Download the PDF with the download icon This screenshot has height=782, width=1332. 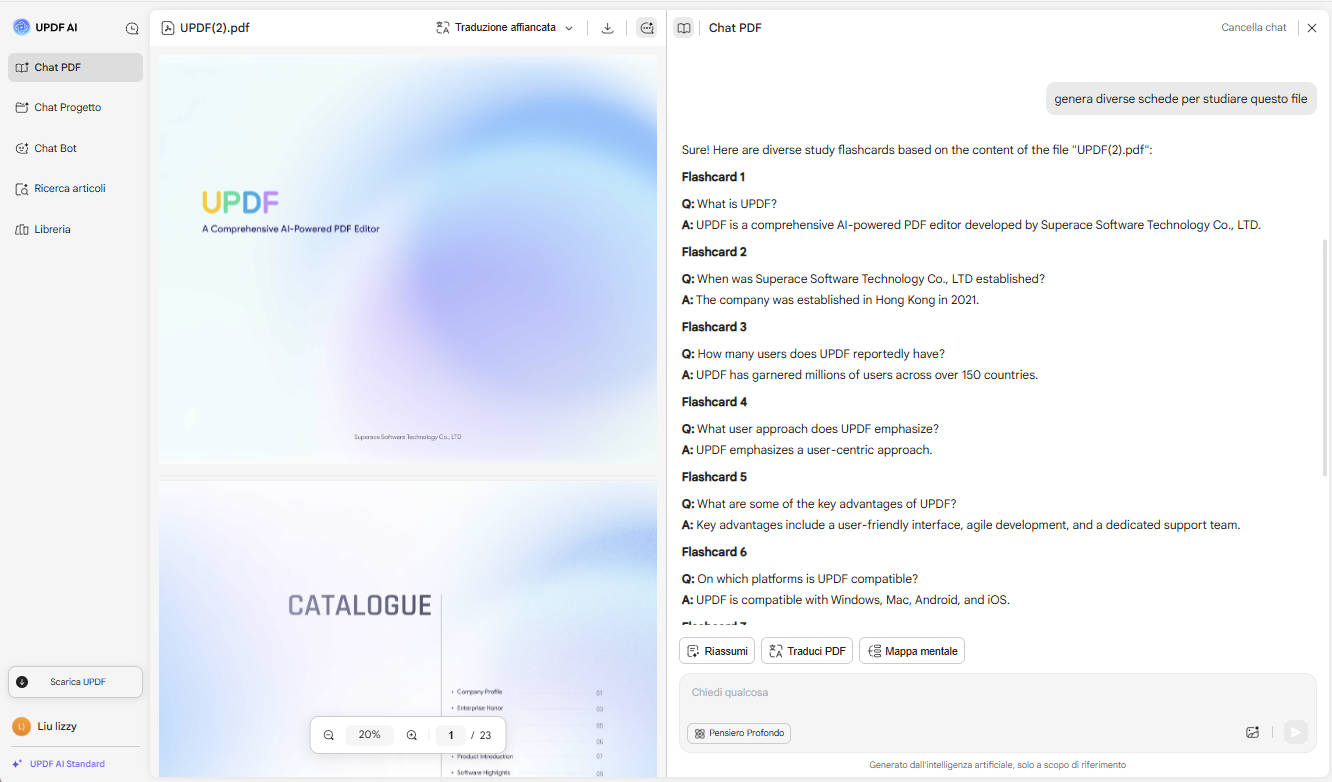click(x=607, y=28)
